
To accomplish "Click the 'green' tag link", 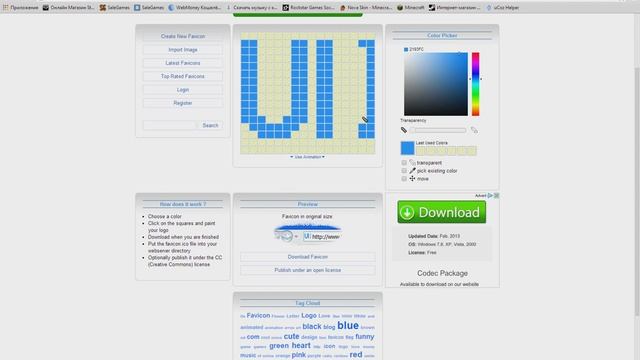I will click(x=279, y=346).
